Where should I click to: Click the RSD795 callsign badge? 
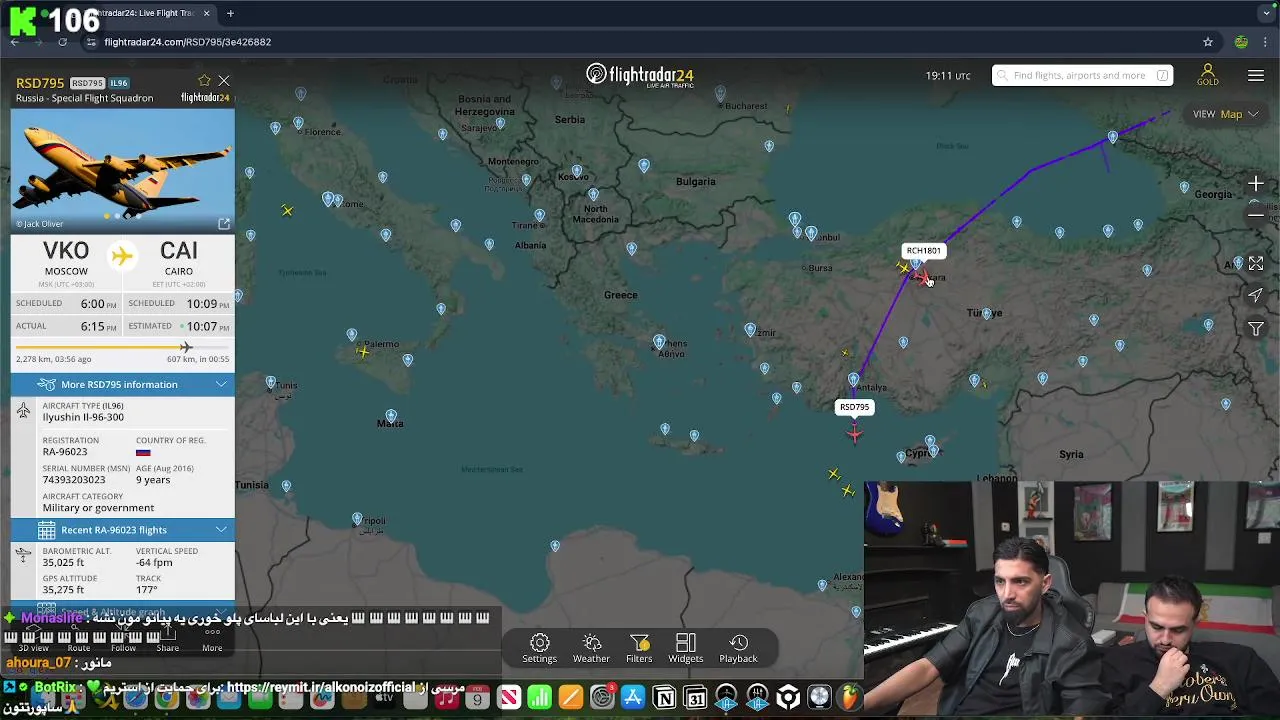pyautogui.click(x=87, y=83)
